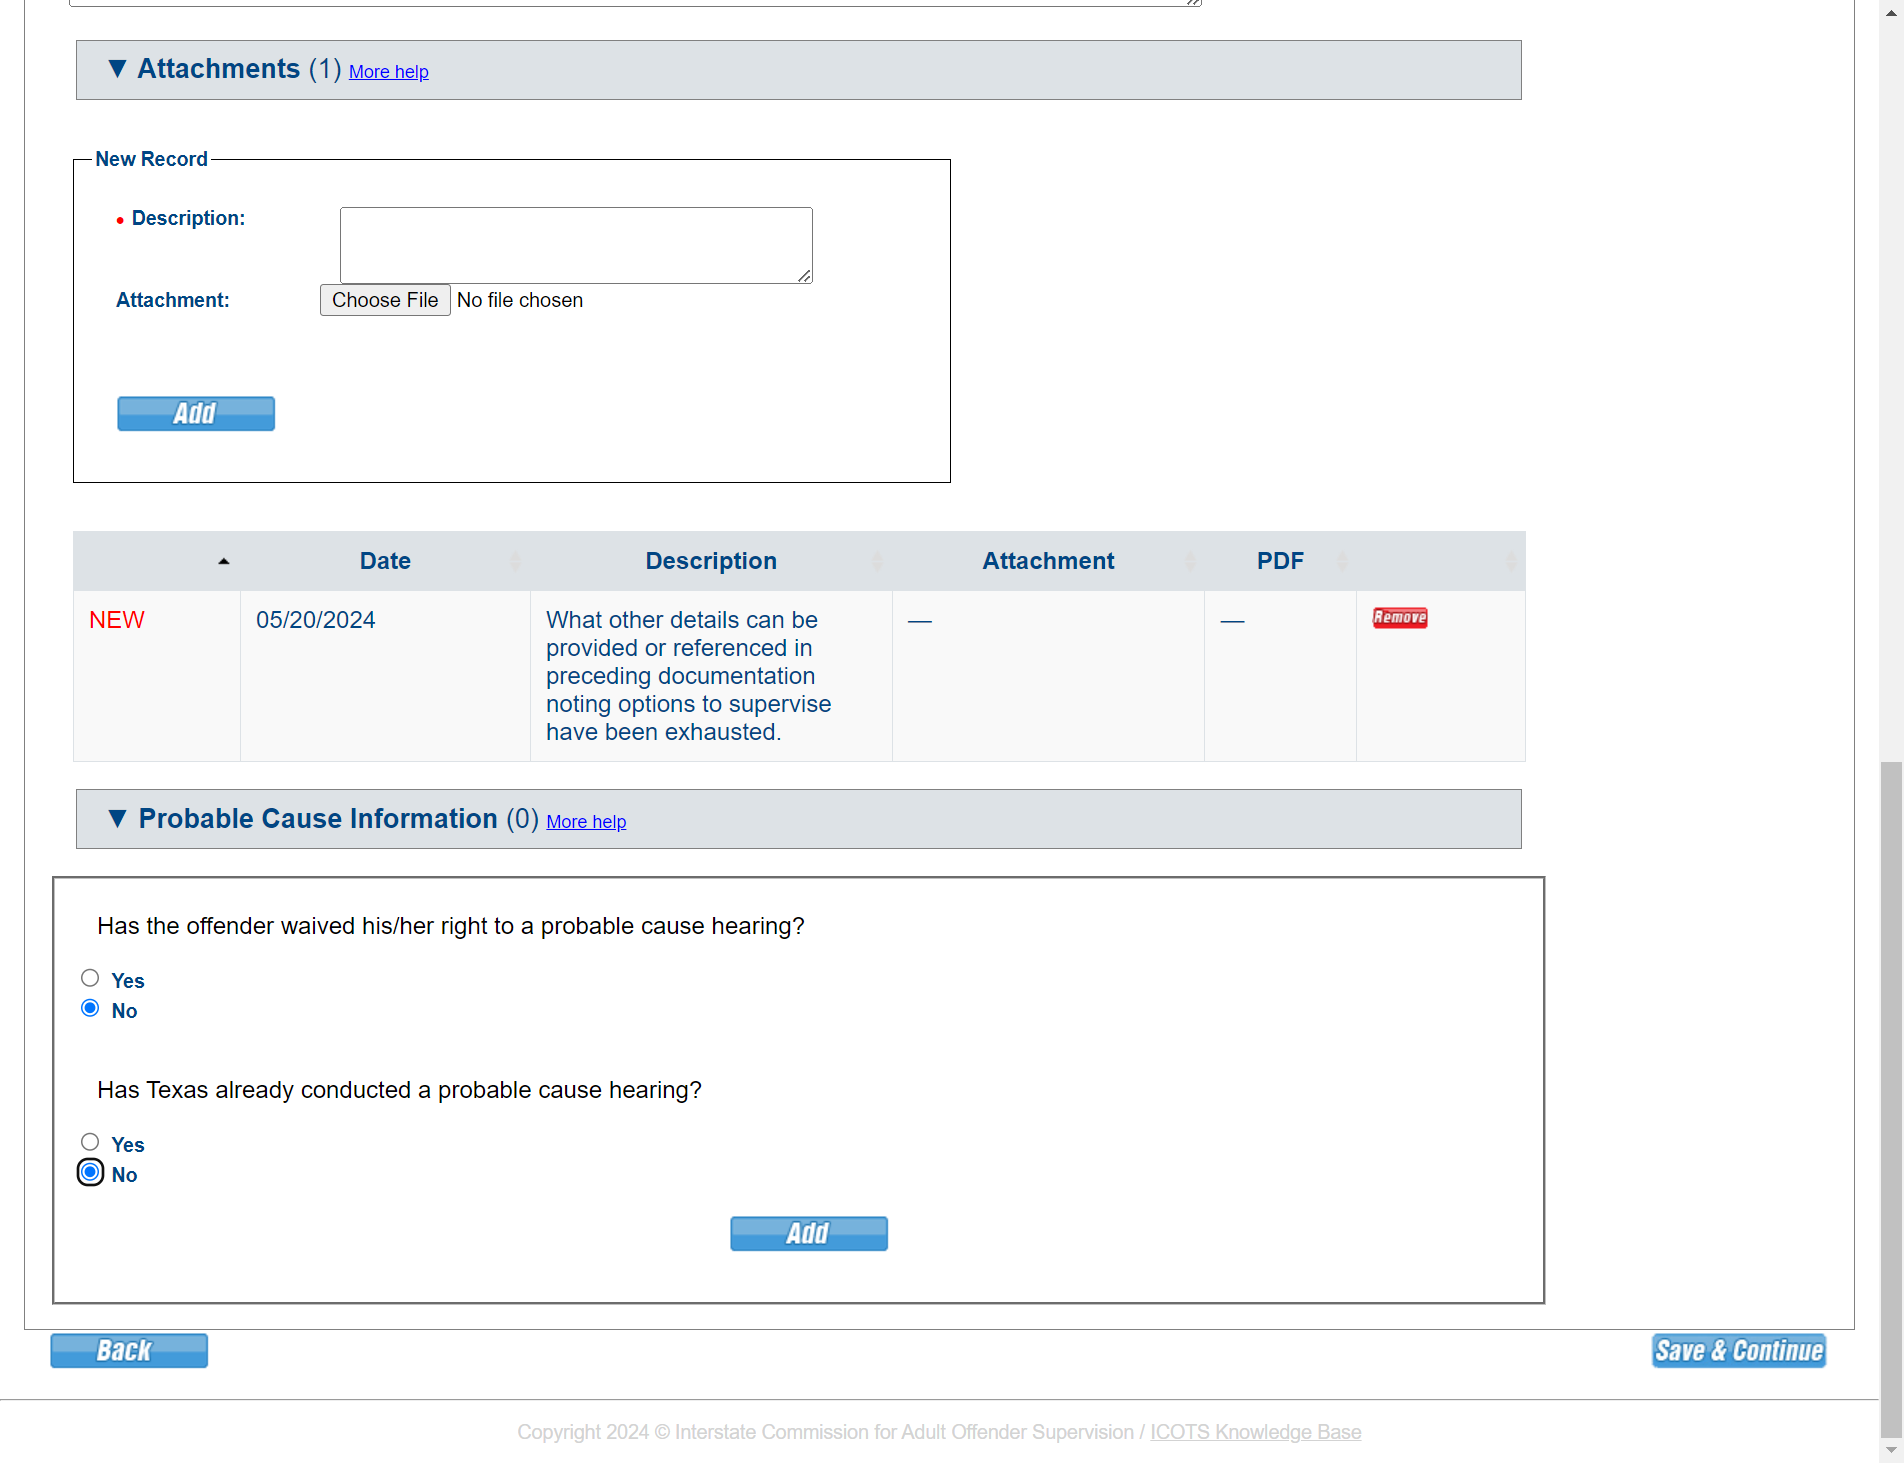Click Add button in New Record box

click(196, 414)
